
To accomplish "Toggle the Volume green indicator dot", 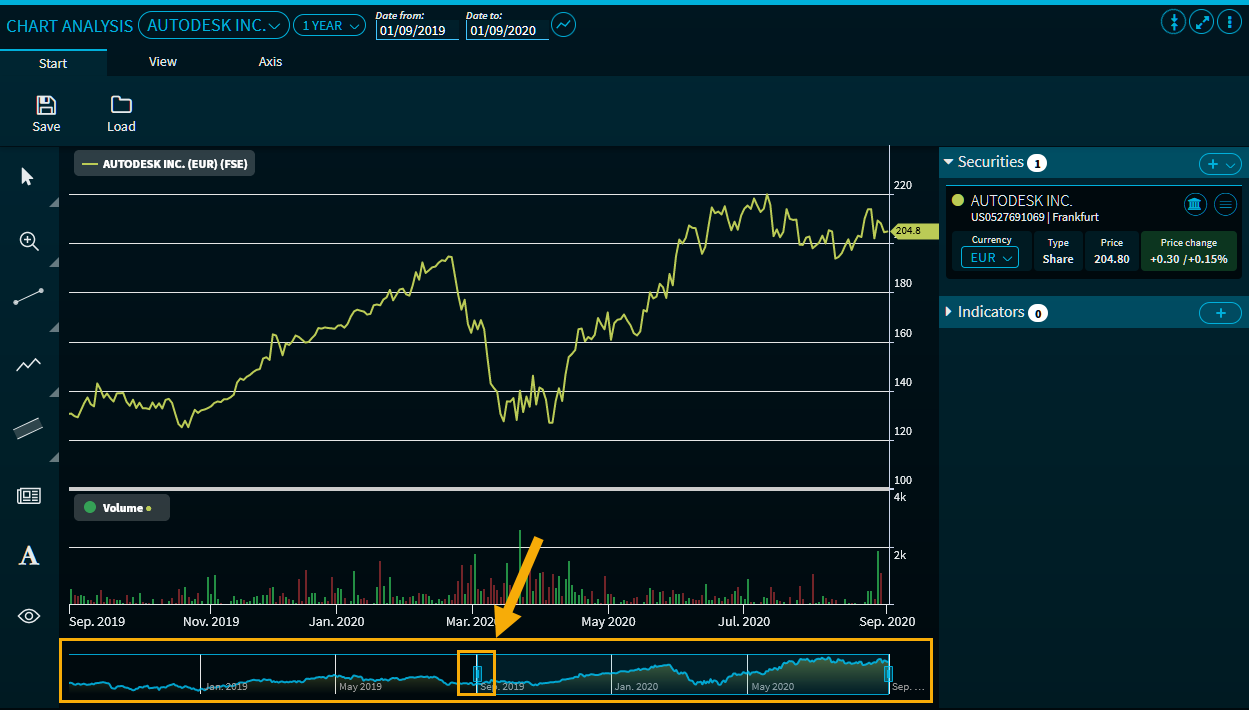I will pyautogui.click(x=90, y=508).
